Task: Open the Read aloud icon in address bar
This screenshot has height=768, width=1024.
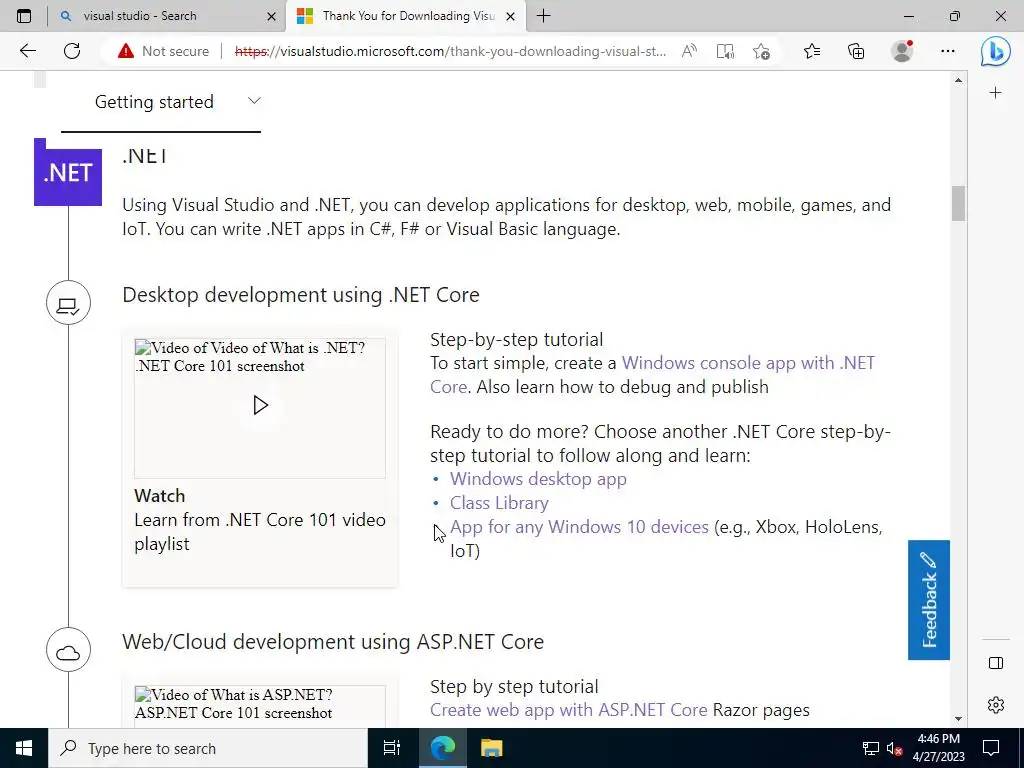Action: 689,51
